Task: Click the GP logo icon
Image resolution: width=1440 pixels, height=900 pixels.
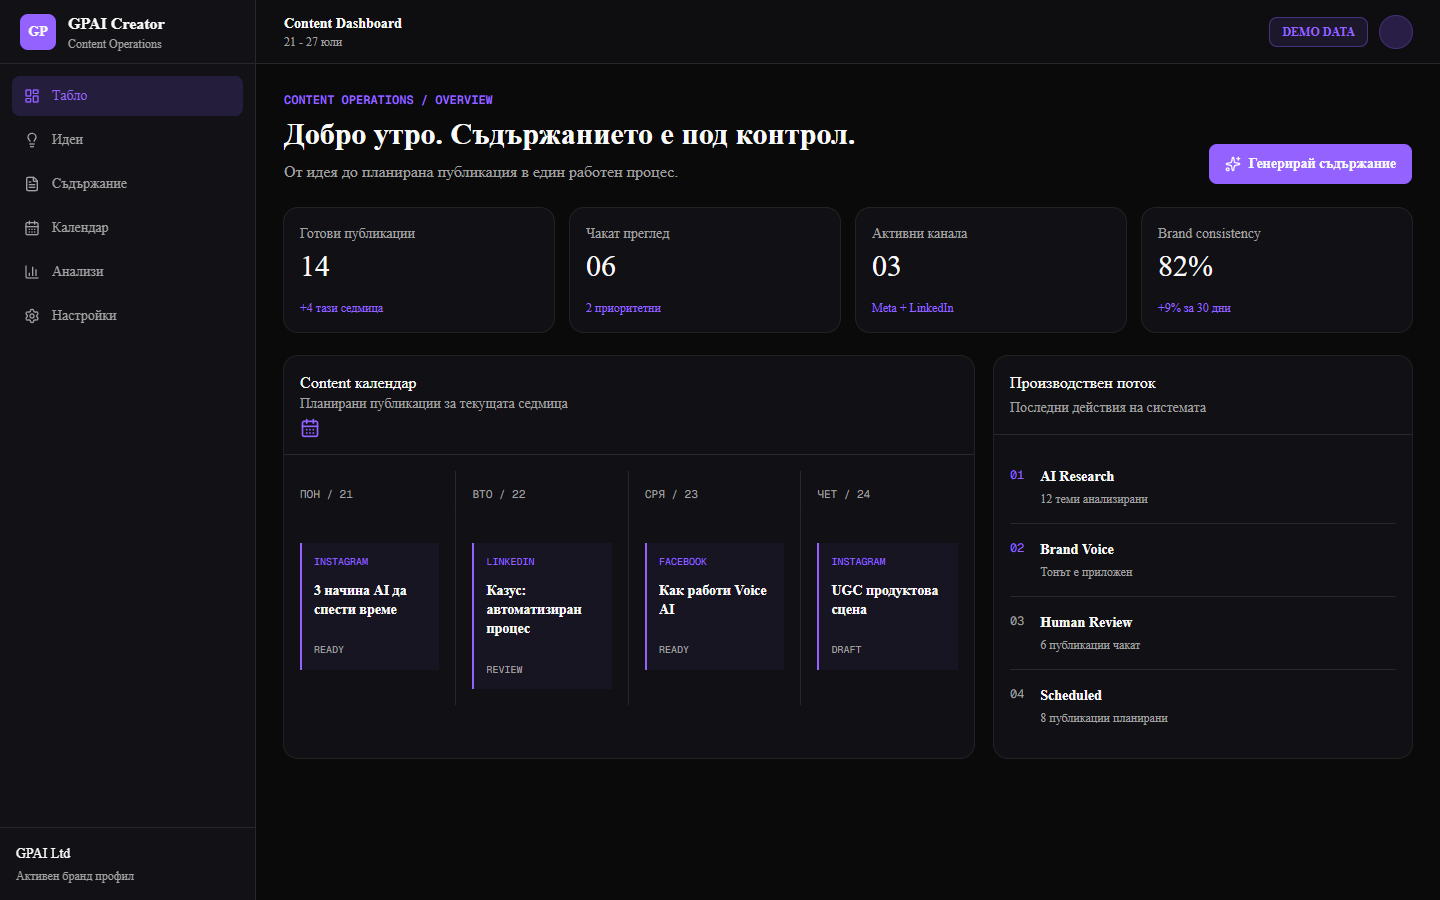Action: coord(38,32)
